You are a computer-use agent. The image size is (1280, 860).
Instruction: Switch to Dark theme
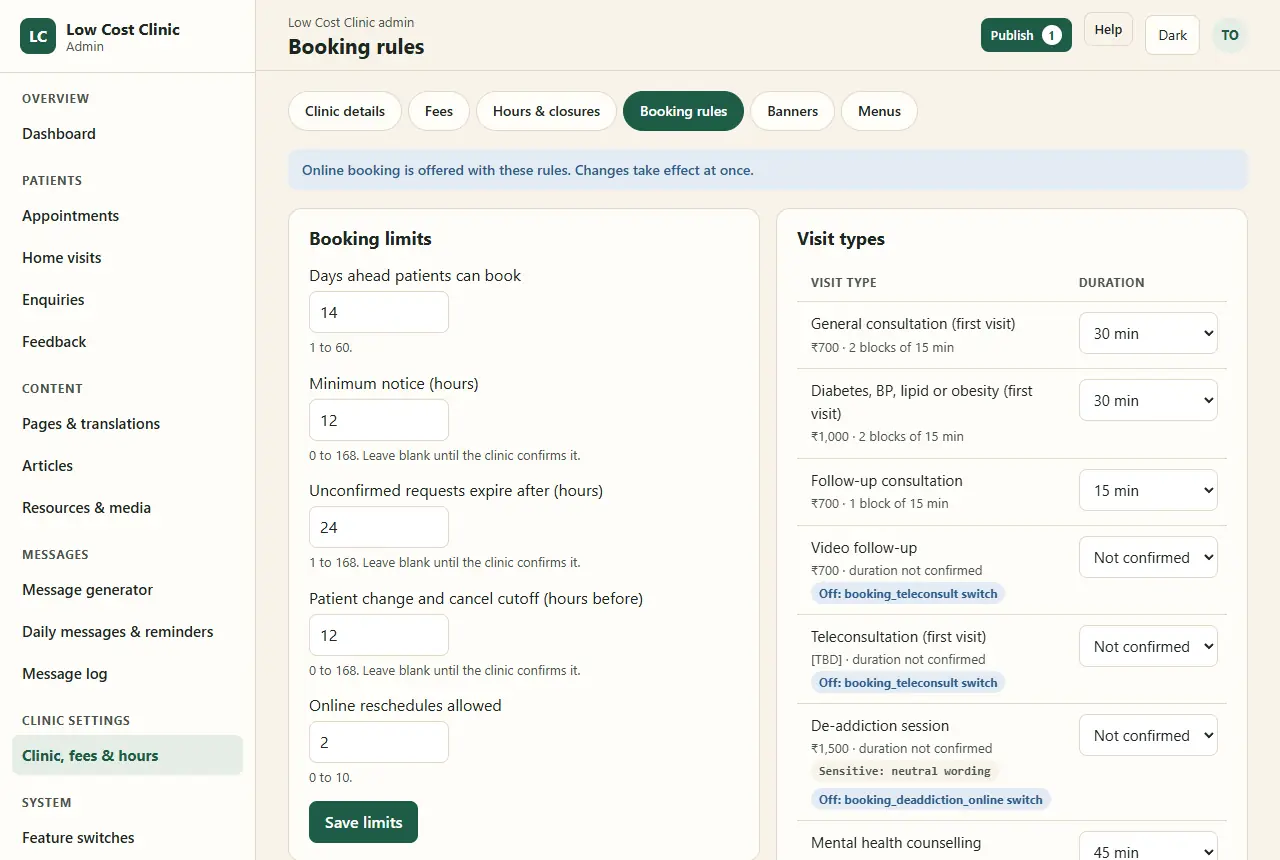pos(1172,35)
